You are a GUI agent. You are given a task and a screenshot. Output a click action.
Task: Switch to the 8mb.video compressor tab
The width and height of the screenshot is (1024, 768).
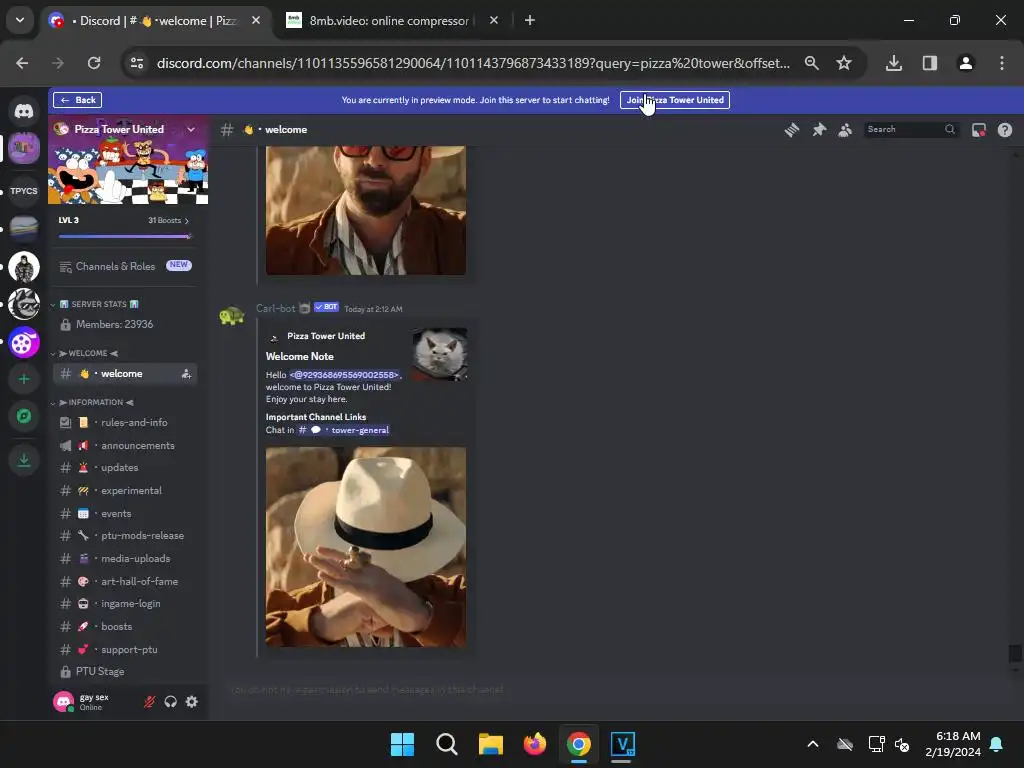[x=390, y=21]
